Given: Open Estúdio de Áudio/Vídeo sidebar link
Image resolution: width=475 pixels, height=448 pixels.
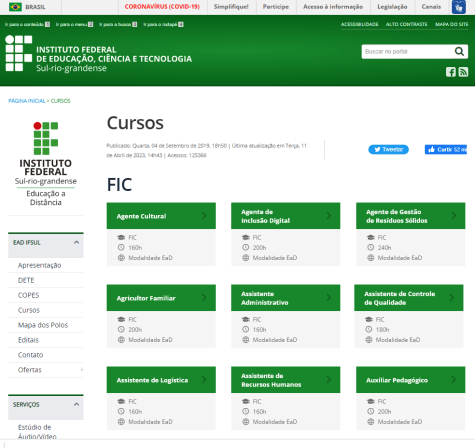Looking at the screenshot, I should pos(37,431).
